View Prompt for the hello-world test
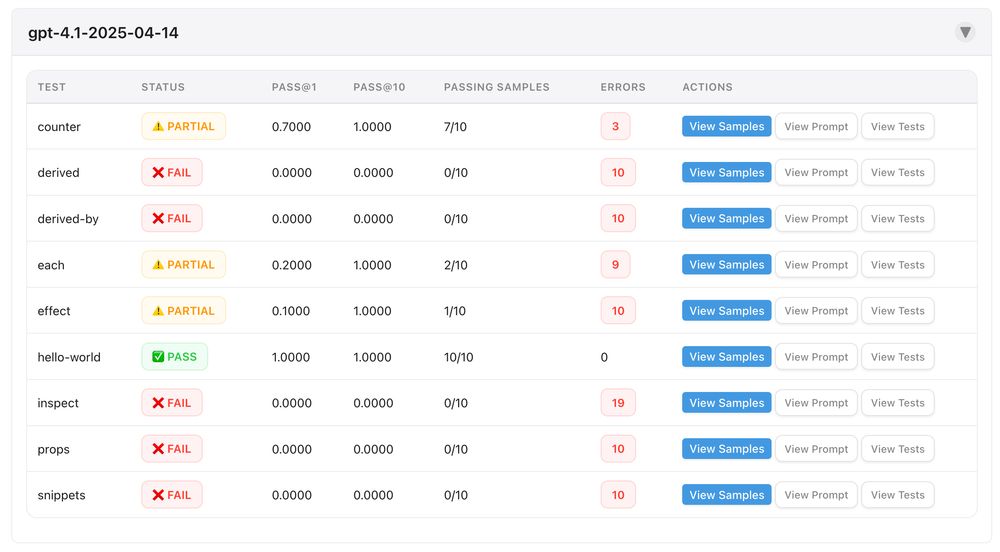 816,356
